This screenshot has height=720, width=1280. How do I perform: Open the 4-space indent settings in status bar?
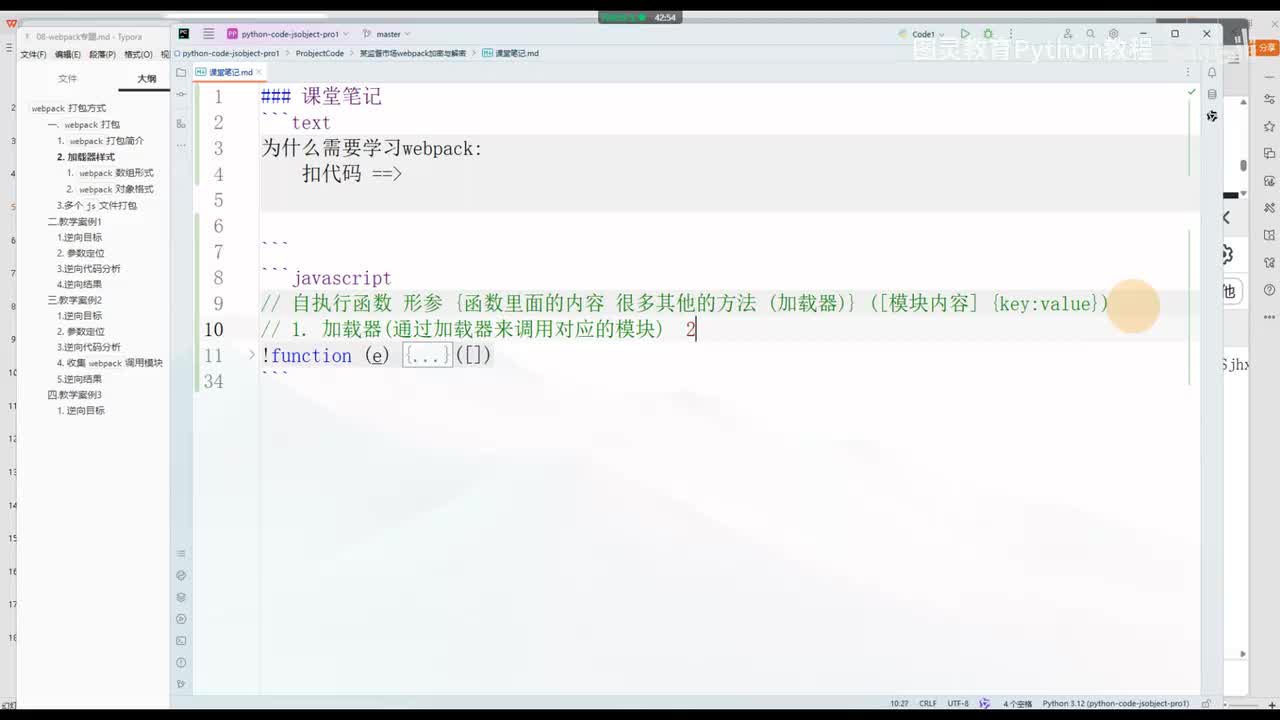tap(1017, 703)
